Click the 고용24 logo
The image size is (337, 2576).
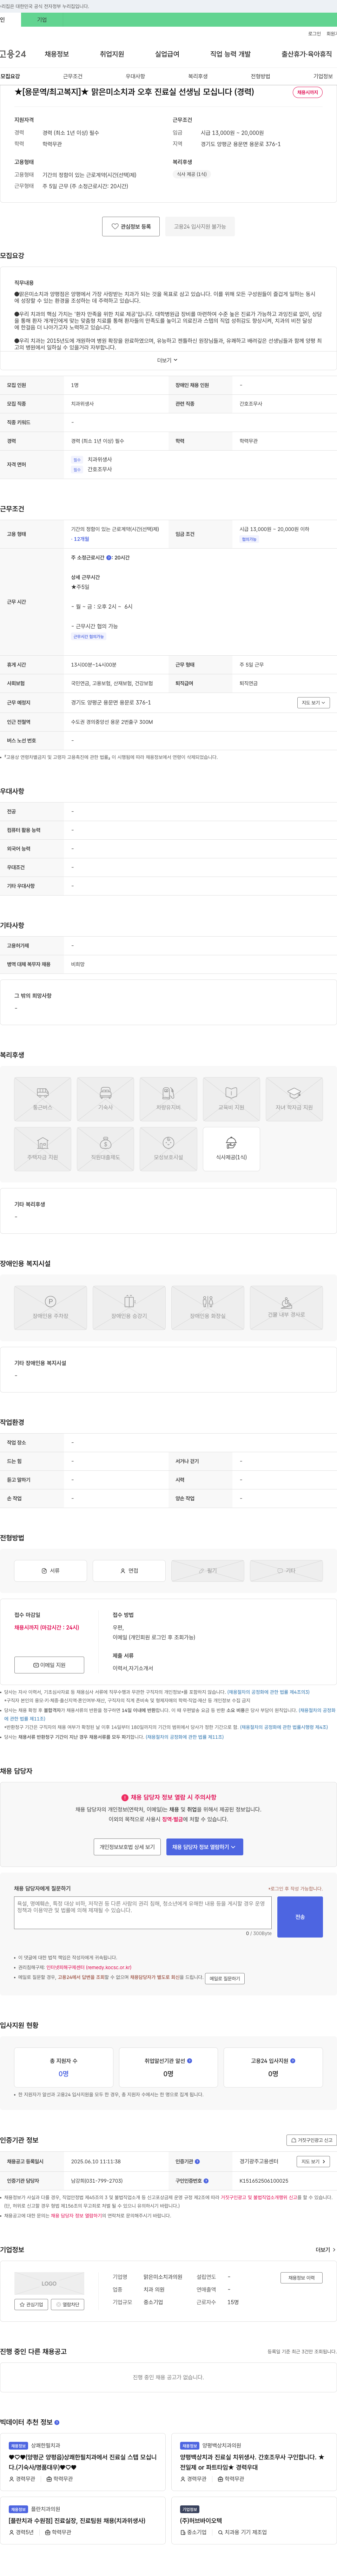pyautogui.click(x=13, y=54)
